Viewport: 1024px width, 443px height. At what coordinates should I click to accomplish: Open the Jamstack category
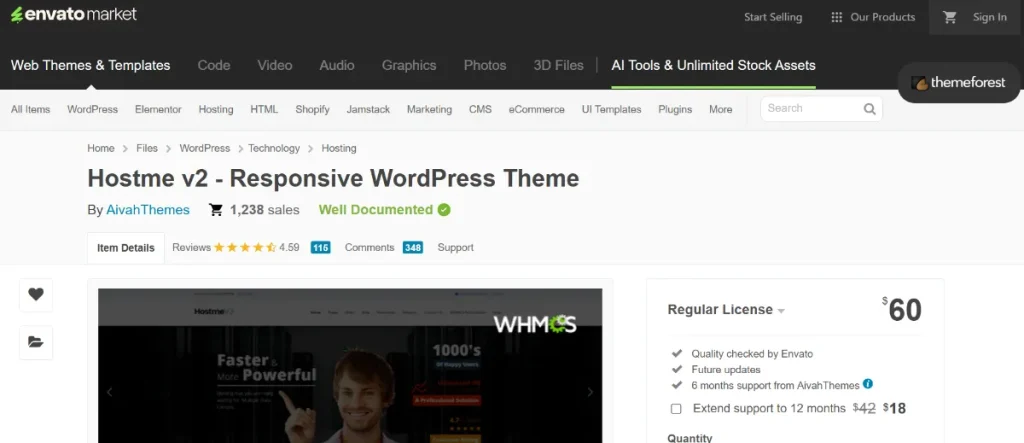tap(368, 110)
